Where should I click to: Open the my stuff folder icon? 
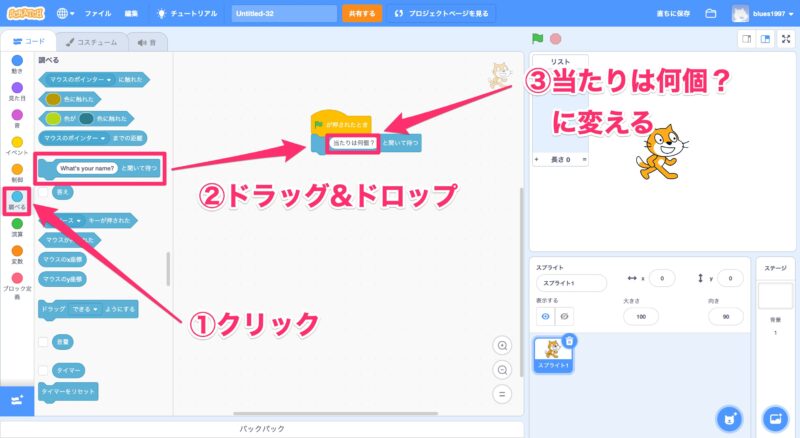[711, 14]
